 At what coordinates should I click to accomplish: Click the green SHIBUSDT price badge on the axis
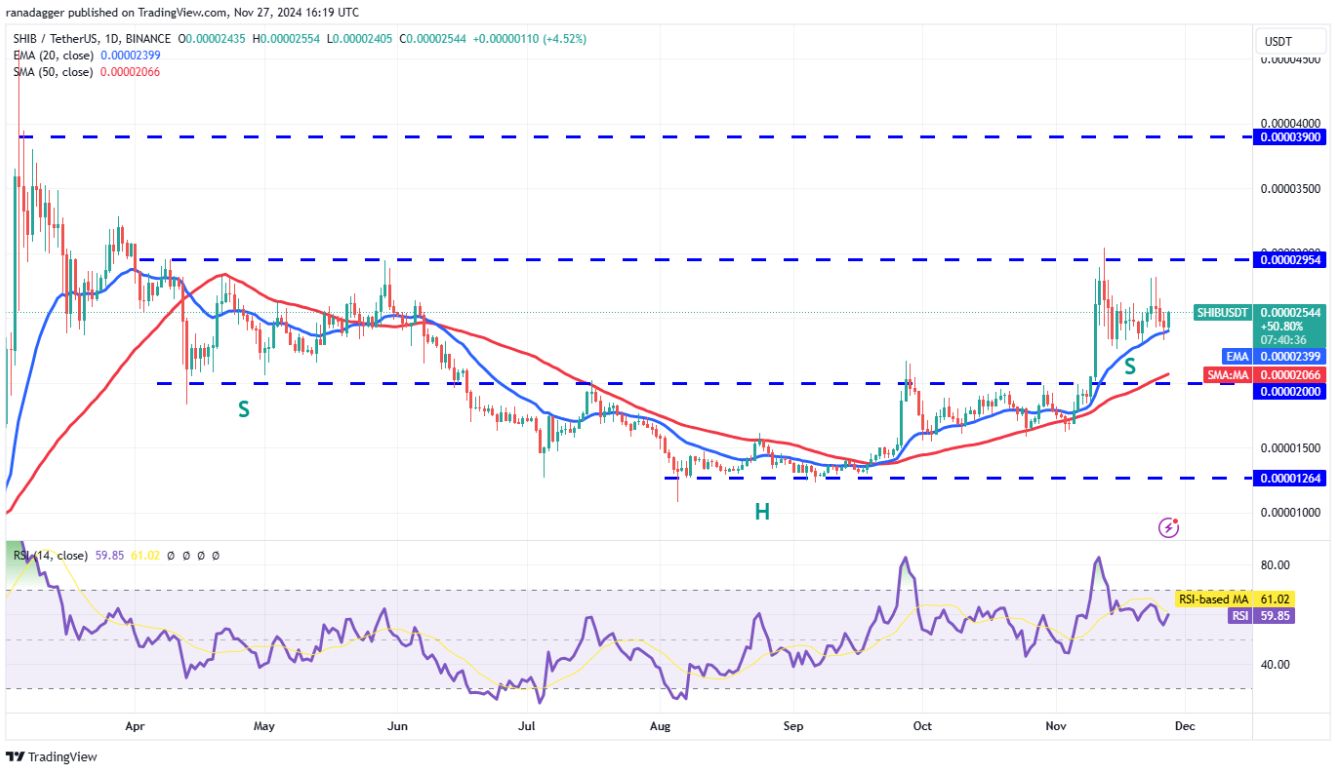tap(1222, 313)
